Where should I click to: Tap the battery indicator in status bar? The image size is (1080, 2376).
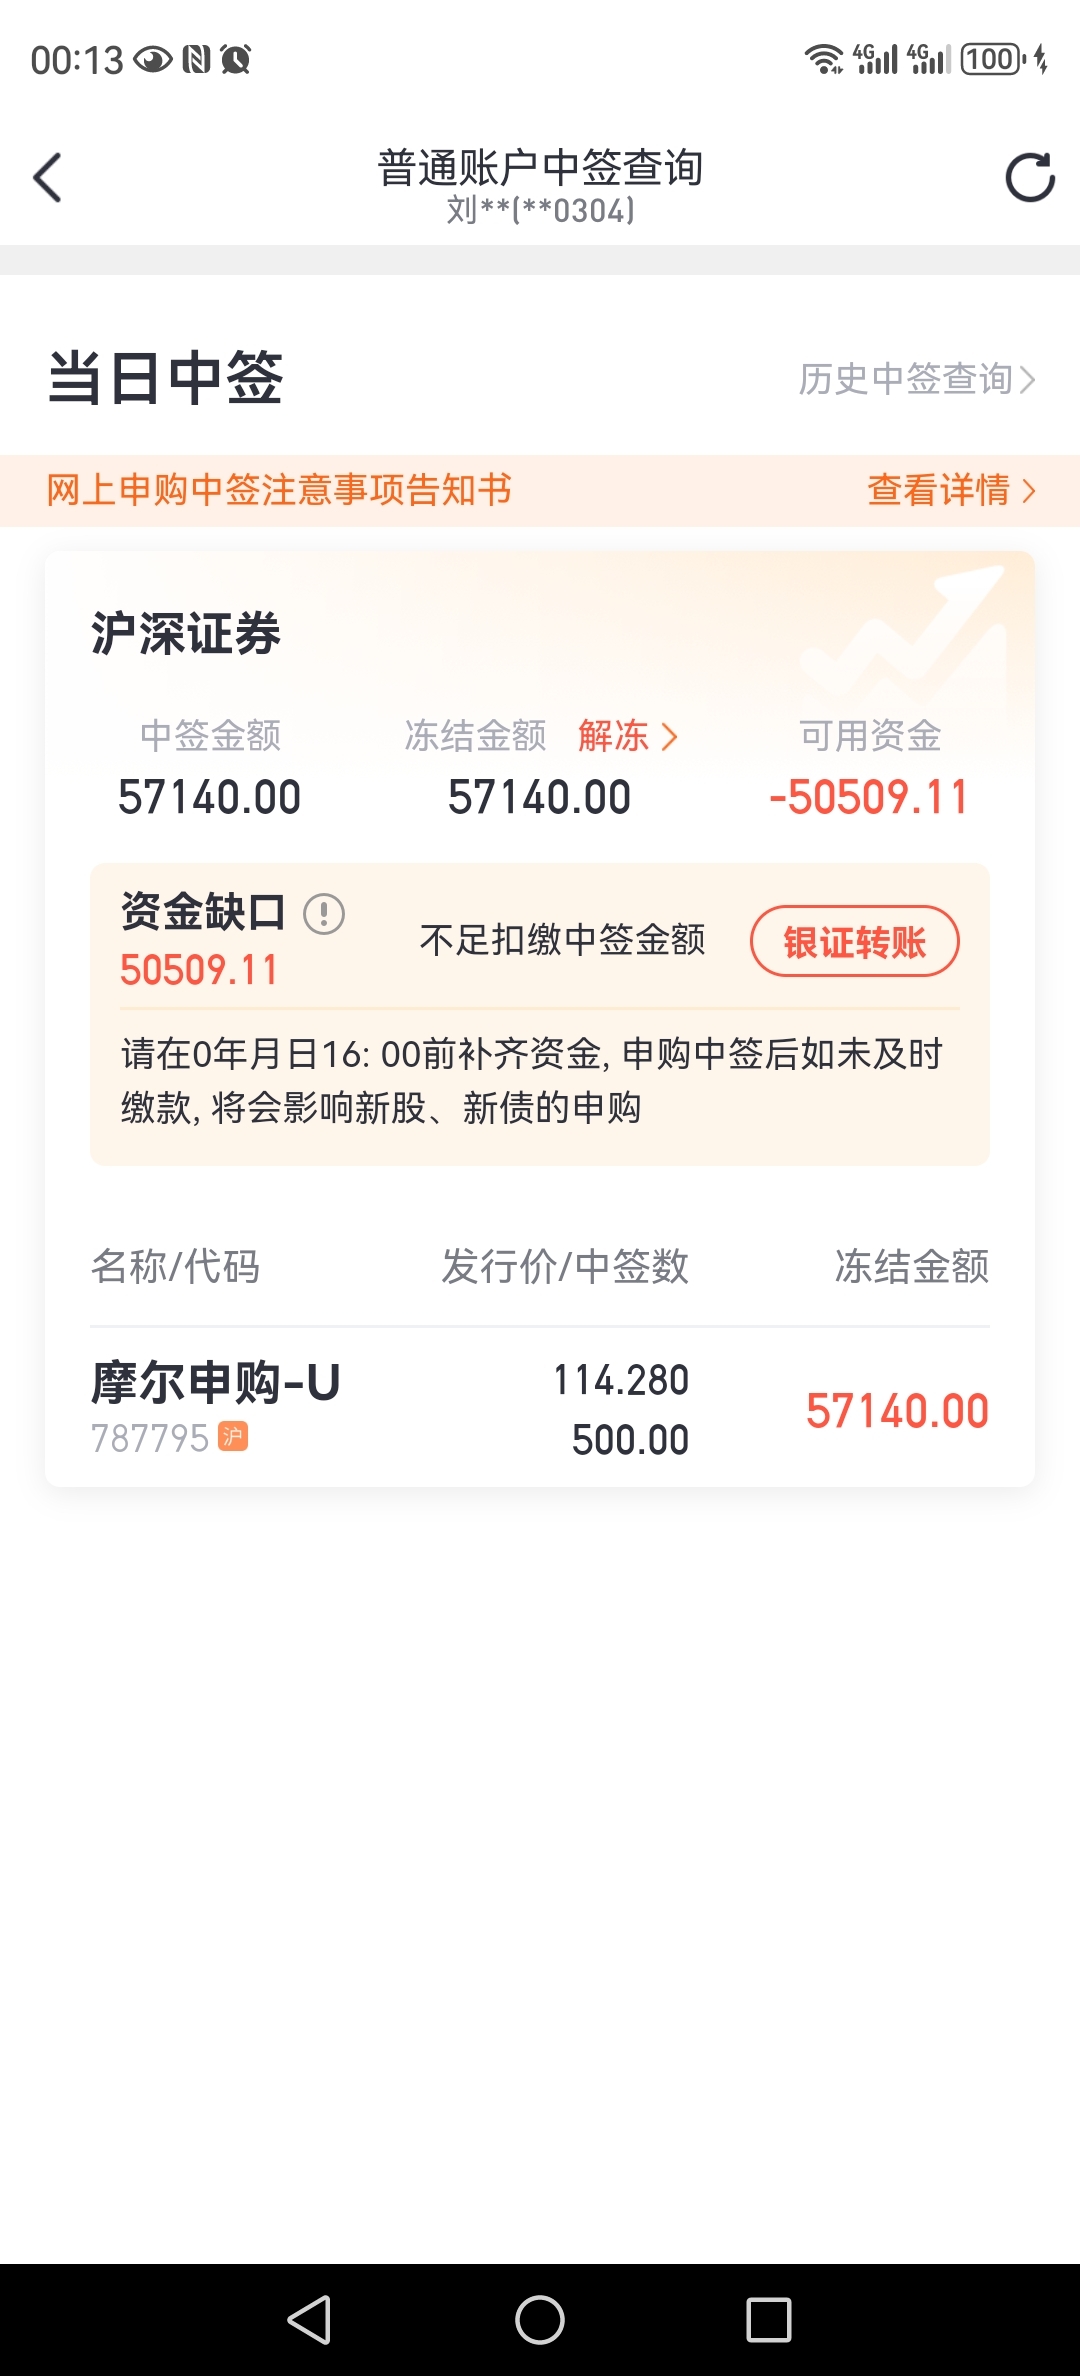(993, 59)
